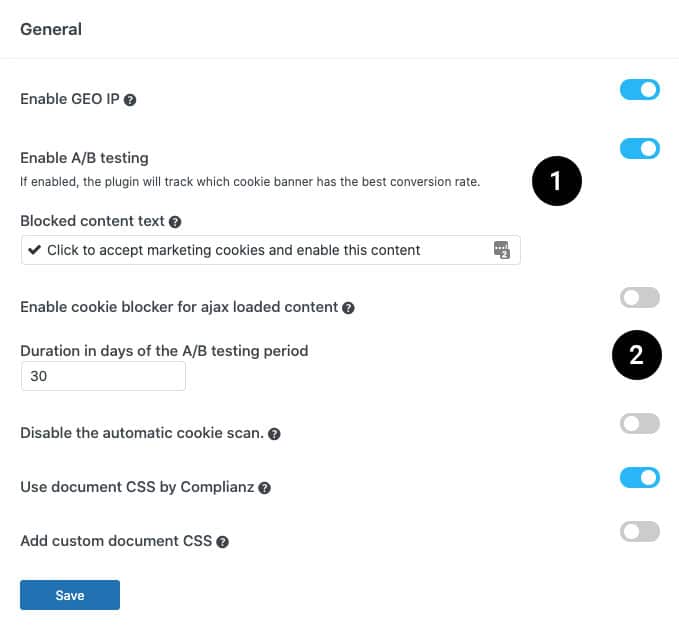This screenshot has width=679, height=635.
Task: Show help for custom document CSS
Action: [x=223, y=542]
